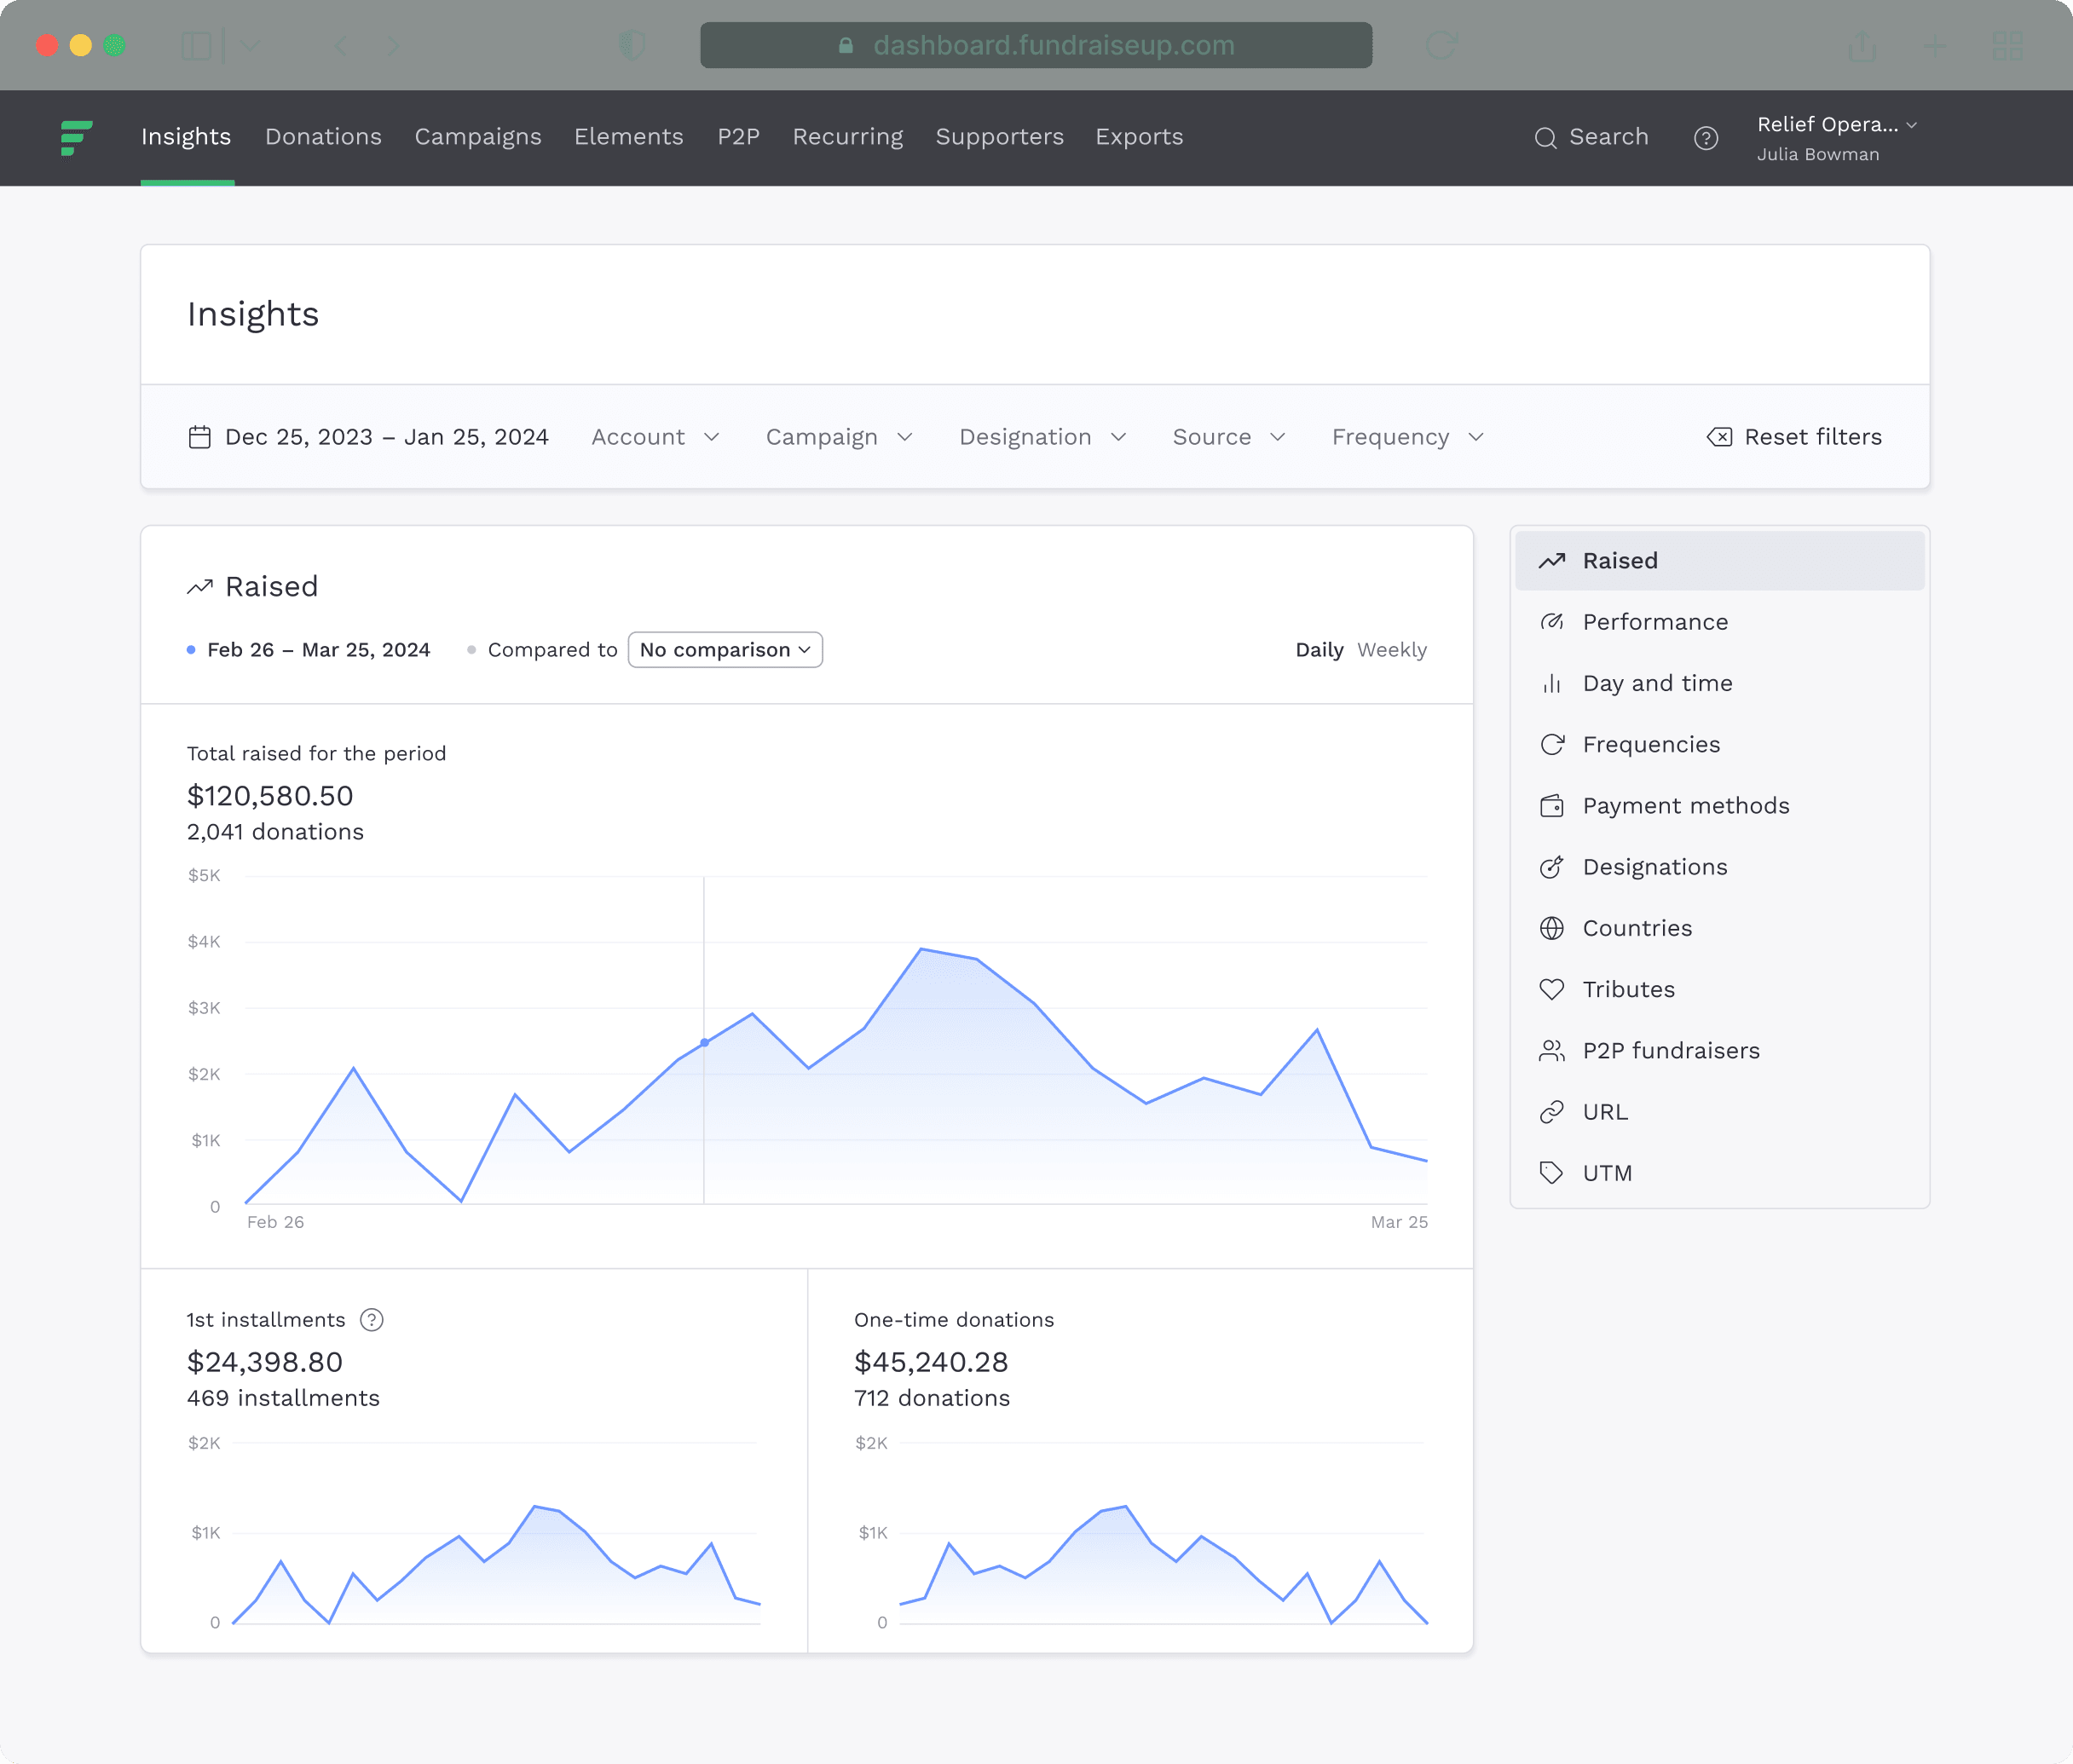Click the Reset filters button
The width and height of the screenshot is (2073, 1764).
(1794, 437)
